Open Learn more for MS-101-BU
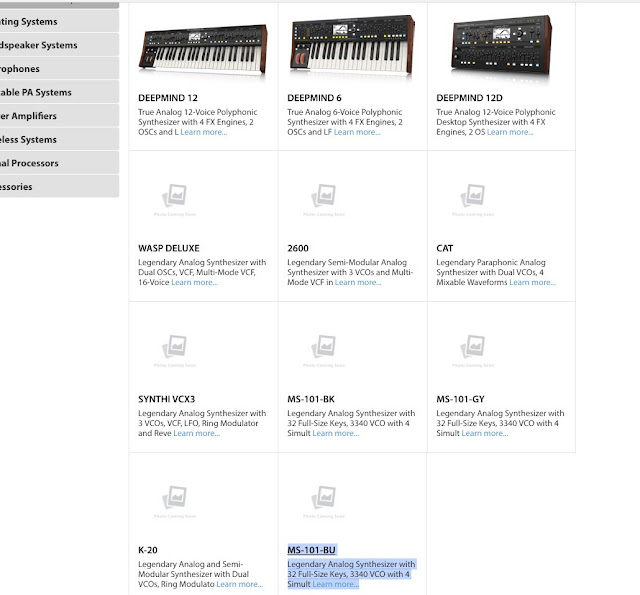Screen dimensions: 640x595 tap(336, 584)
